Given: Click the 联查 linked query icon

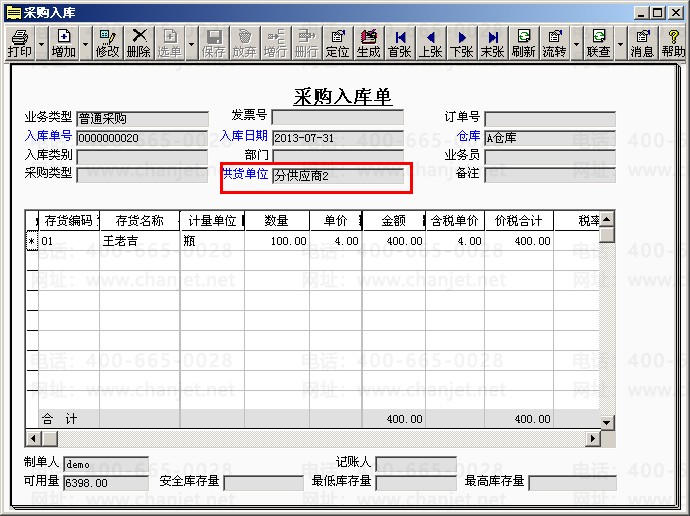Looking at the screenshot, I should point(598,43).
